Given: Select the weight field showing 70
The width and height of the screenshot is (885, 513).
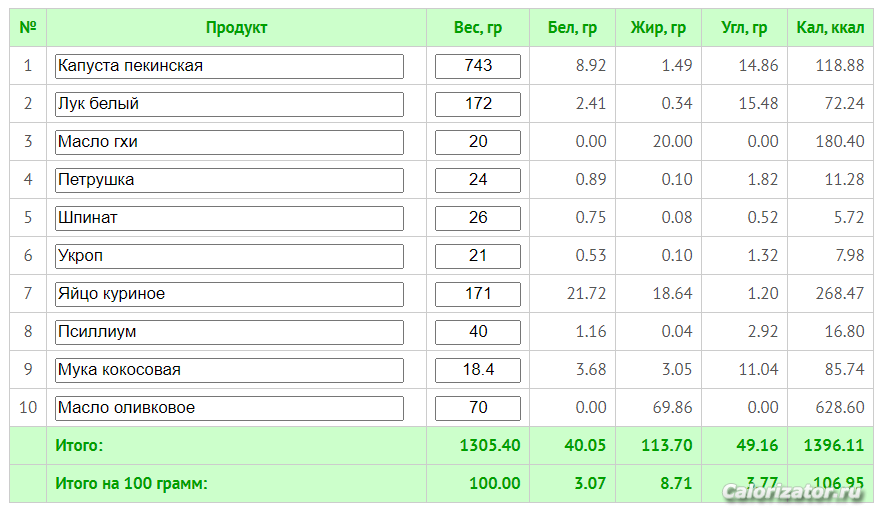Looking at the screenshot, I should 477,408.
